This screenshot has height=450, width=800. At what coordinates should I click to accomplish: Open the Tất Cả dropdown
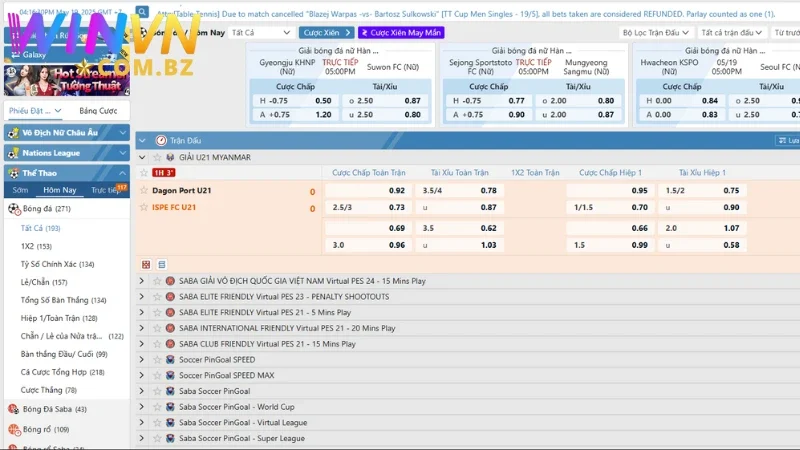tap(256, 32)
